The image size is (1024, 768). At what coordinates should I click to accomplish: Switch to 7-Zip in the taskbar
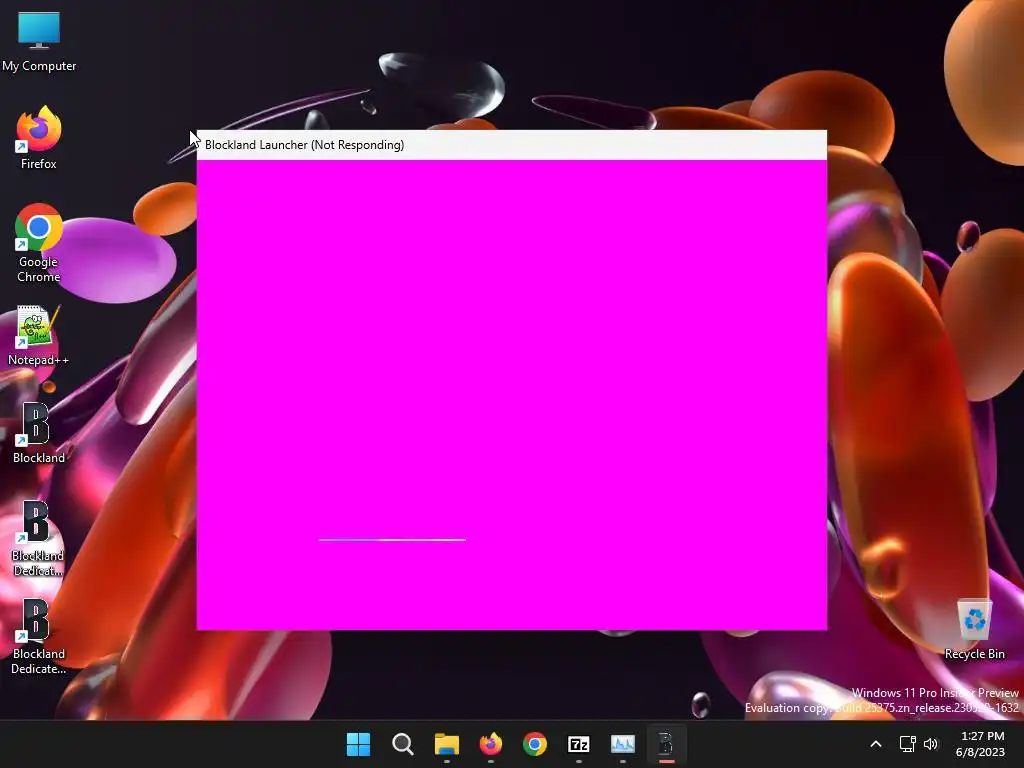coord(579,744)
